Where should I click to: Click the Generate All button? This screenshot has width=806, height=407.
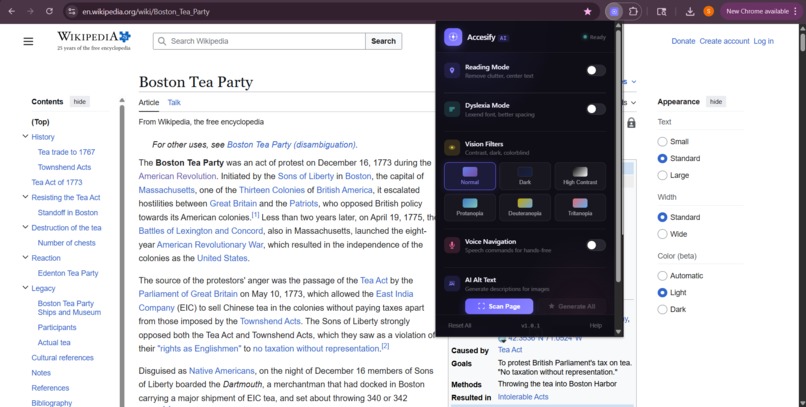pos(572,306)
